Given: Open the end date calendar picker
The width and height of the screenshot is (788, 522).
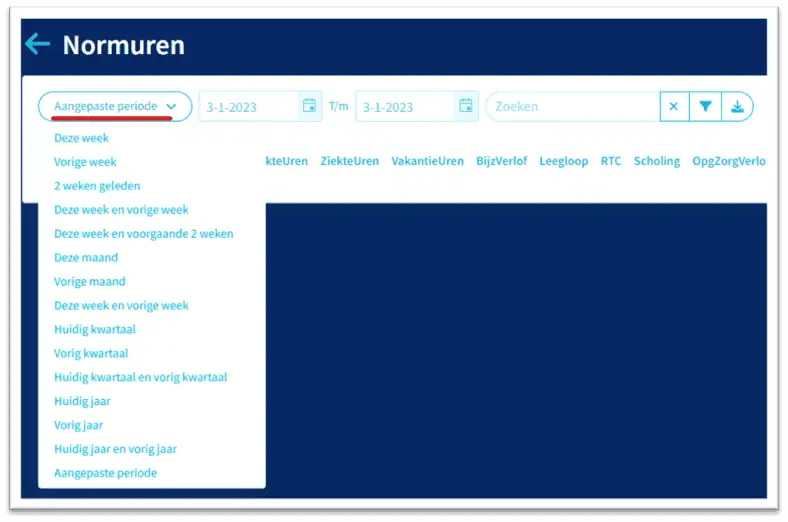Looking at the screenshot, I should pos(466,106).
